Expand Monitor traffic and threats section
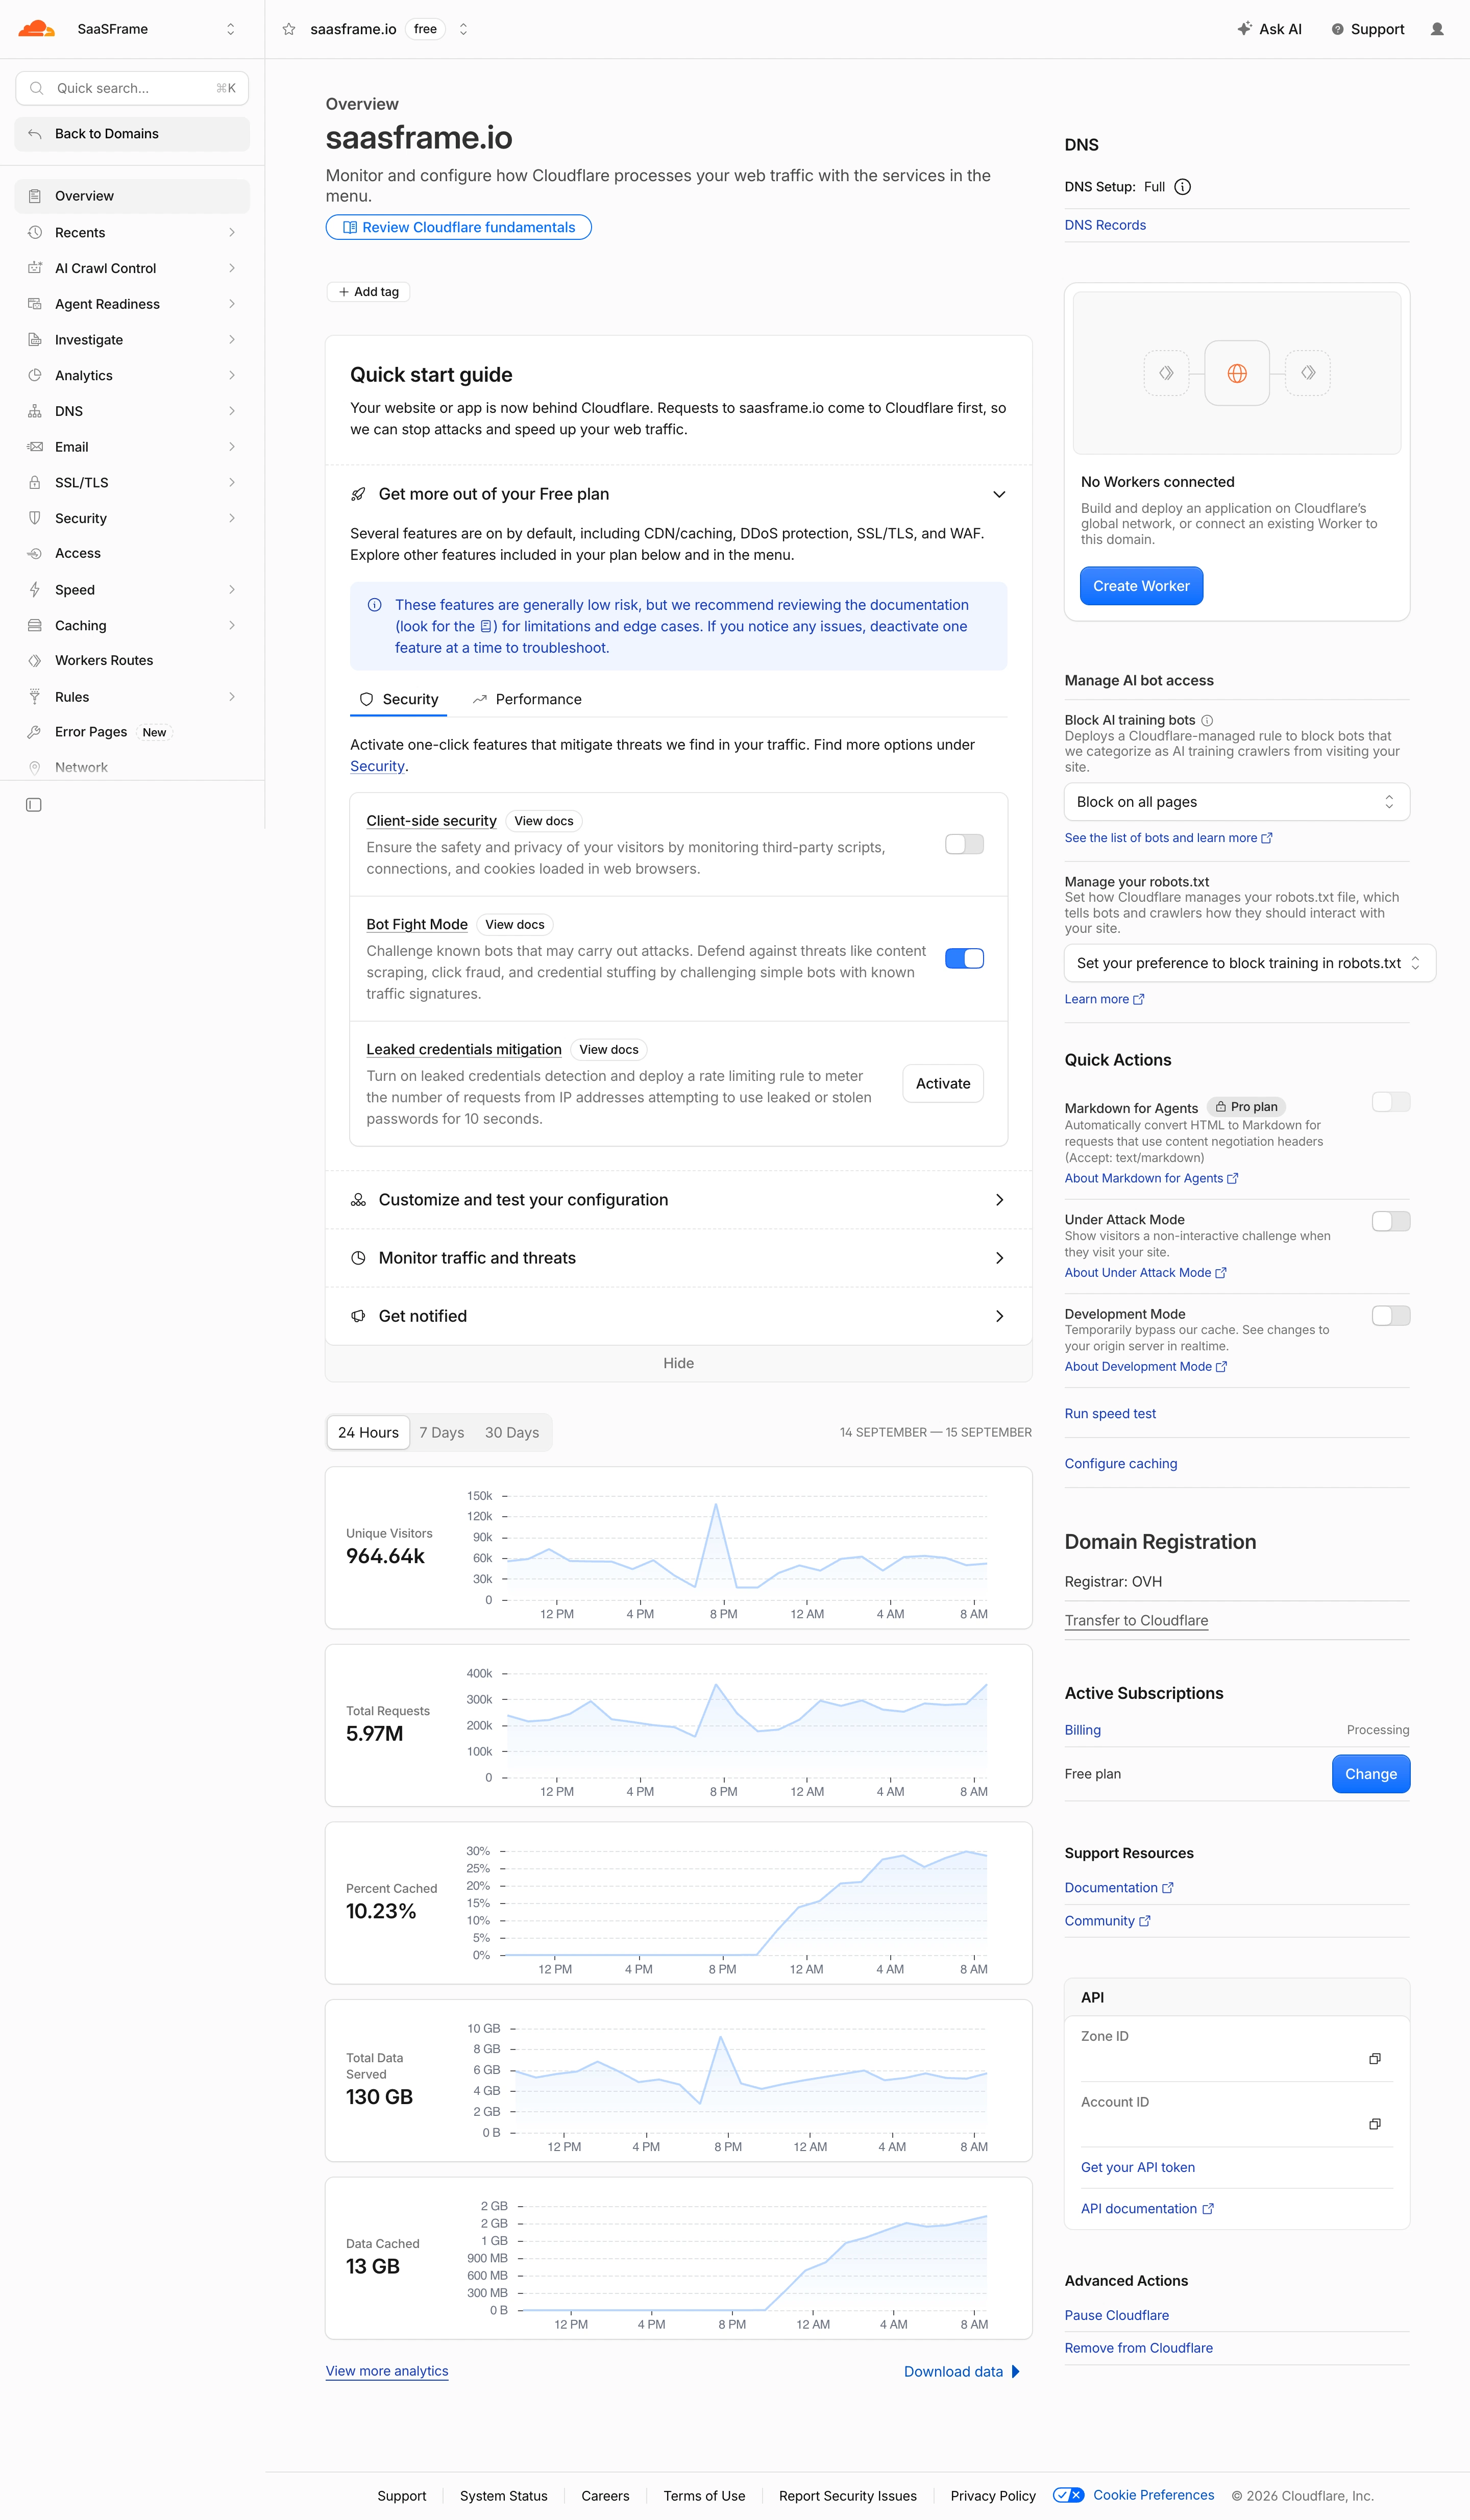The height and width of the screenshot is (2520, 1470). point(678,1258)
